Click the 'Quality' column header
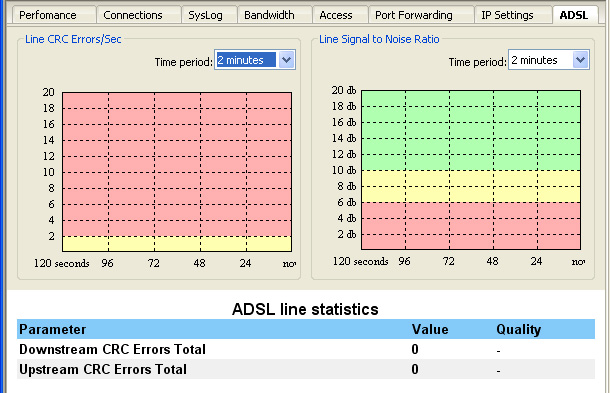Image resolution: width=610 pixels, height=393 pixels. point(519,330)
